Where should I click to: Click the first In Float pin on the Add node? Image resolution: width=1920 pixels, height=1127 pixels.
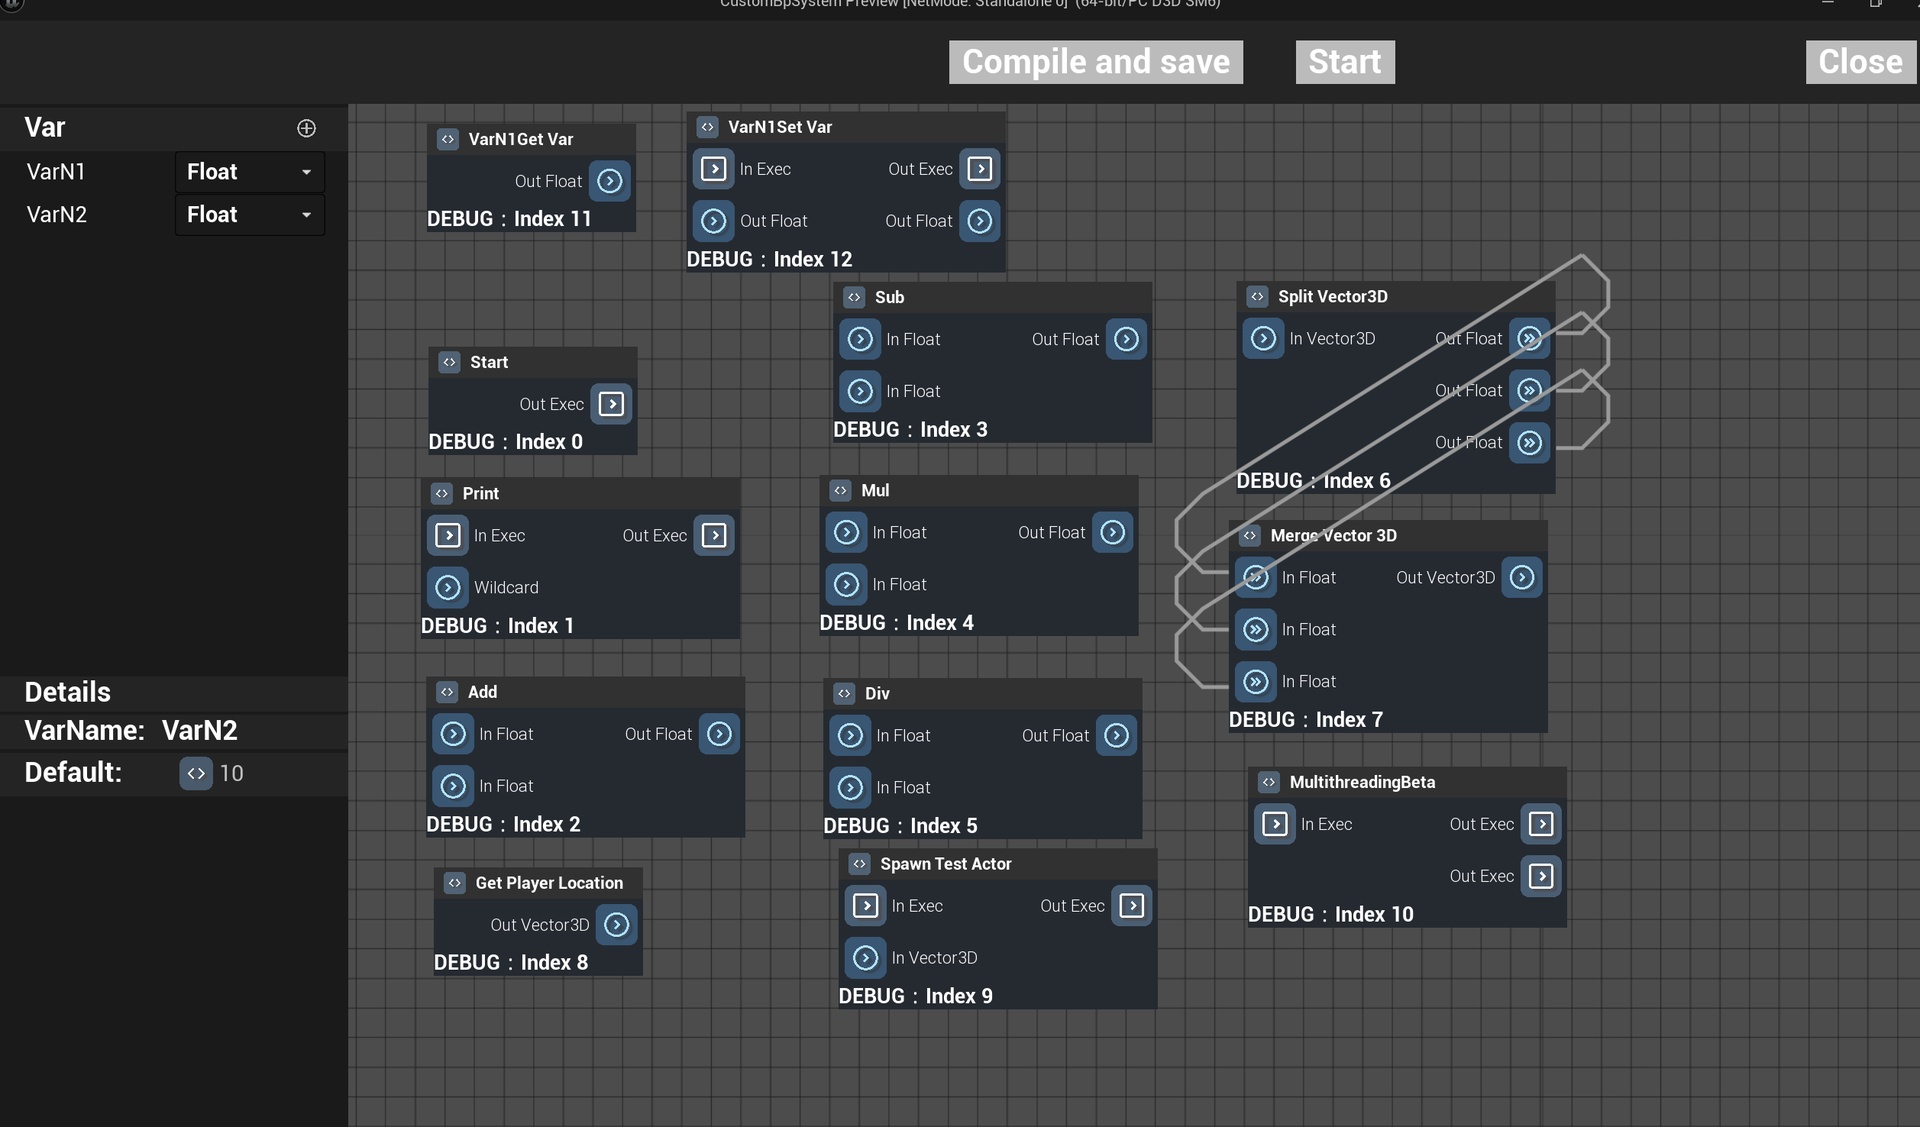tap(453, 733)
